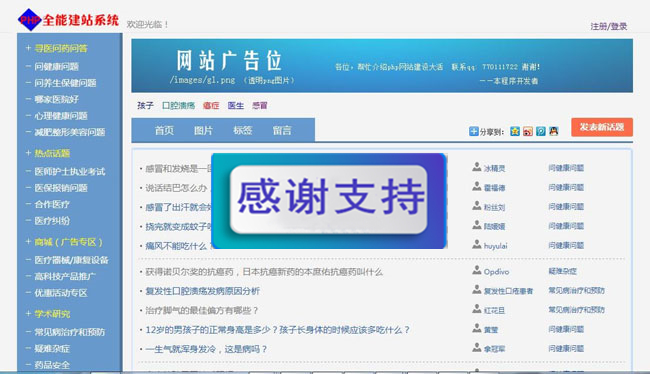Screen dimensions: 650x374
Task: Select the 感冒 tag
Action: [260, 105]
